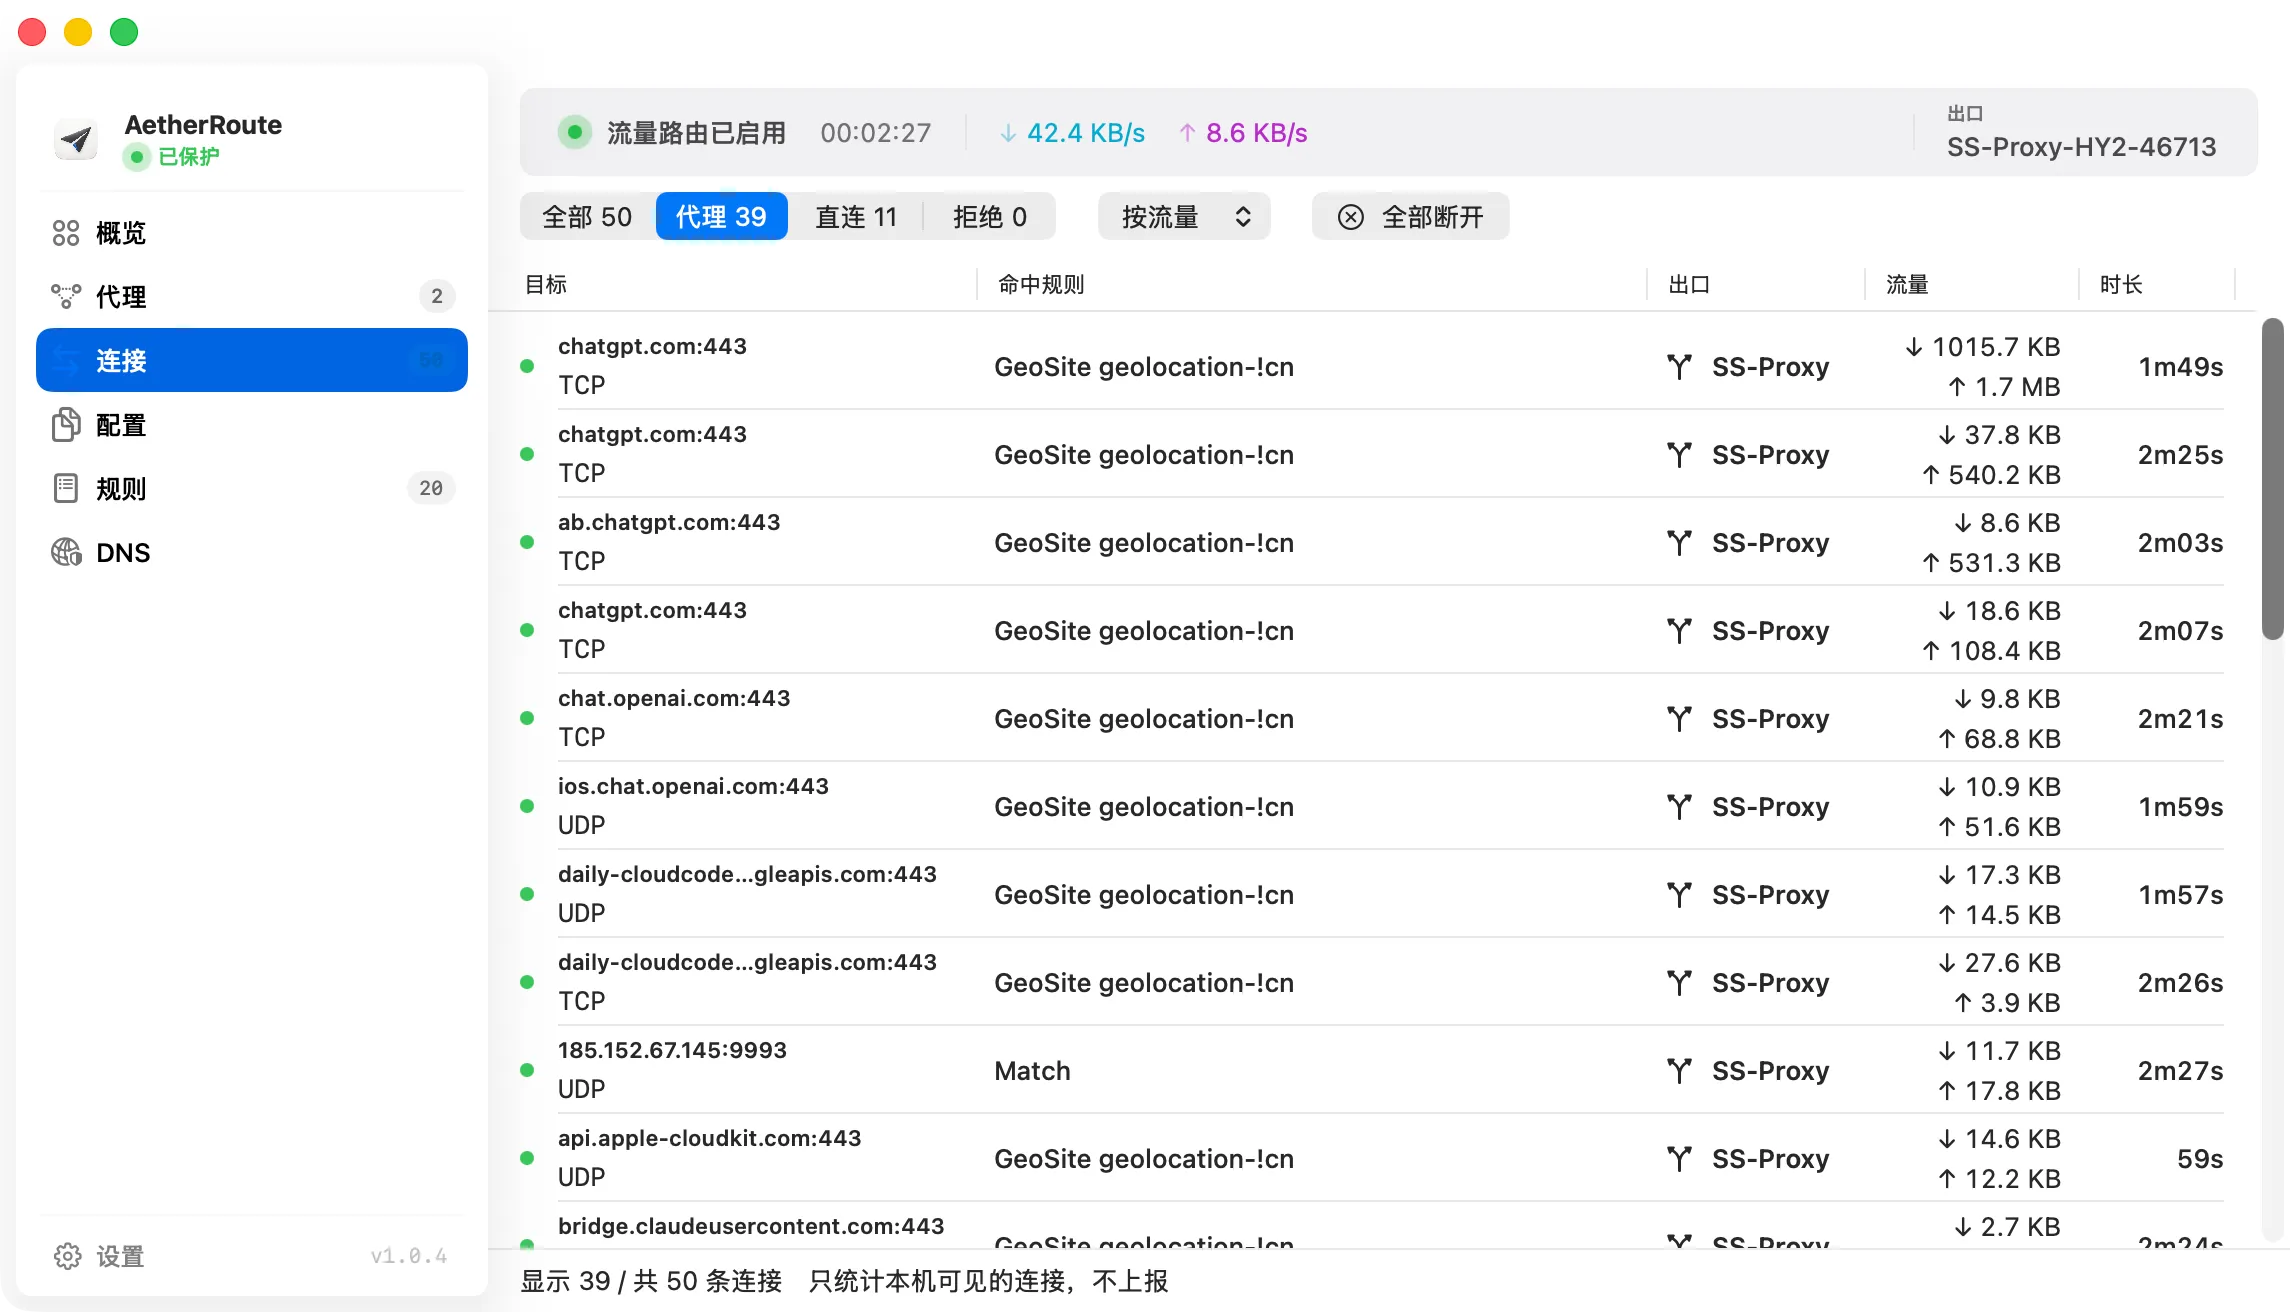
Task: Click the green 已保护 status dot
Action: tap(137, 157)
